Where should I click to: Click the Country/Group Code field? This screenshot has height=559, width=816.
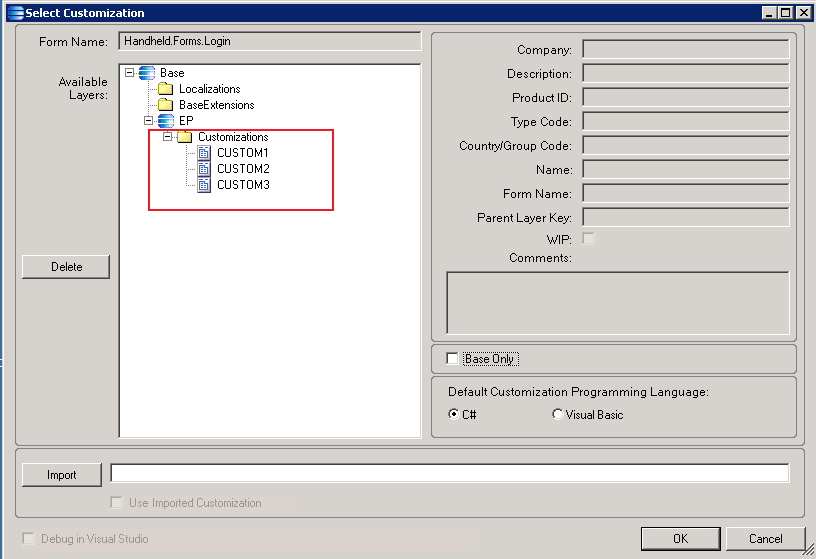686,145
